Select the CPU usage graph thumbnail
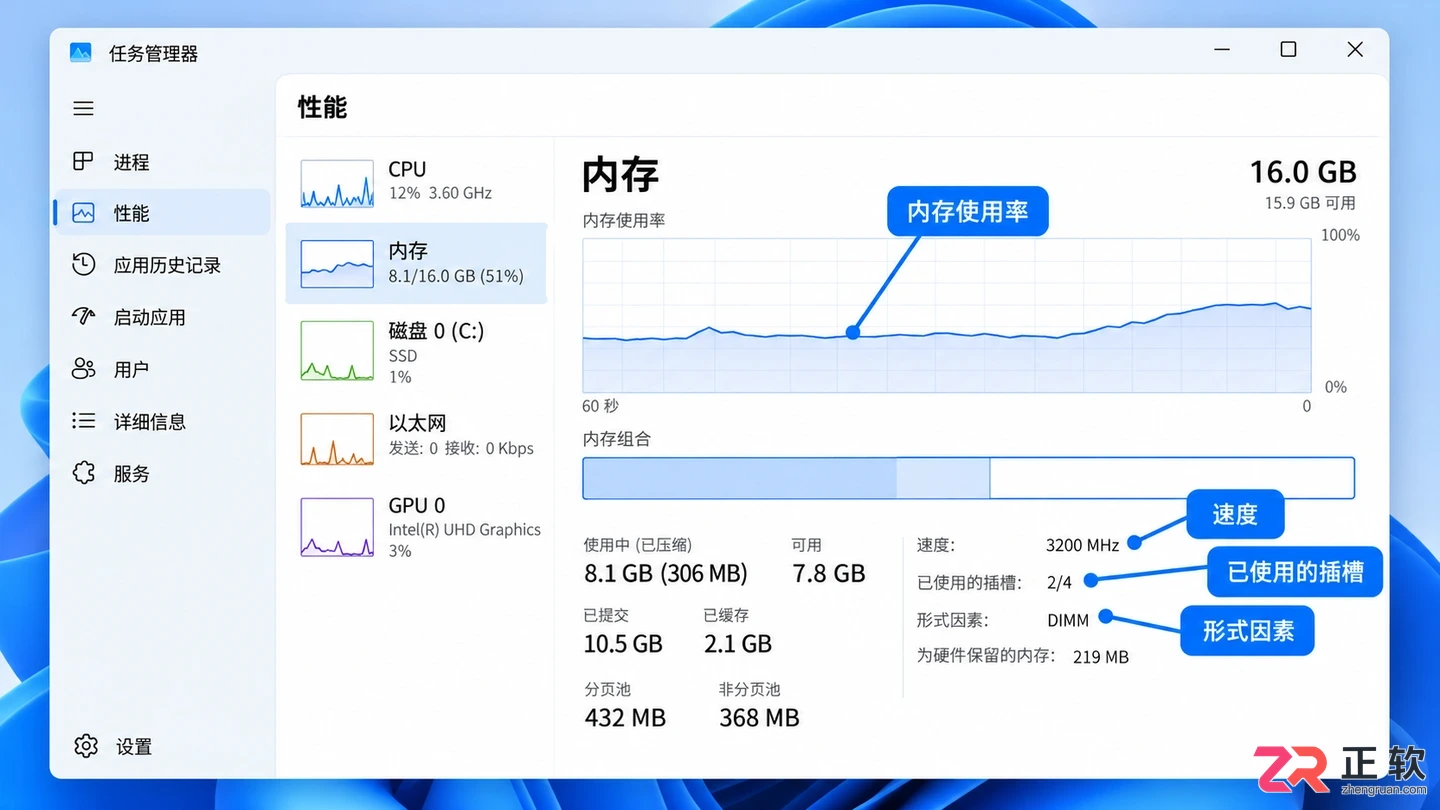Viewport: 1440px width, 810px height. (337, 182)
